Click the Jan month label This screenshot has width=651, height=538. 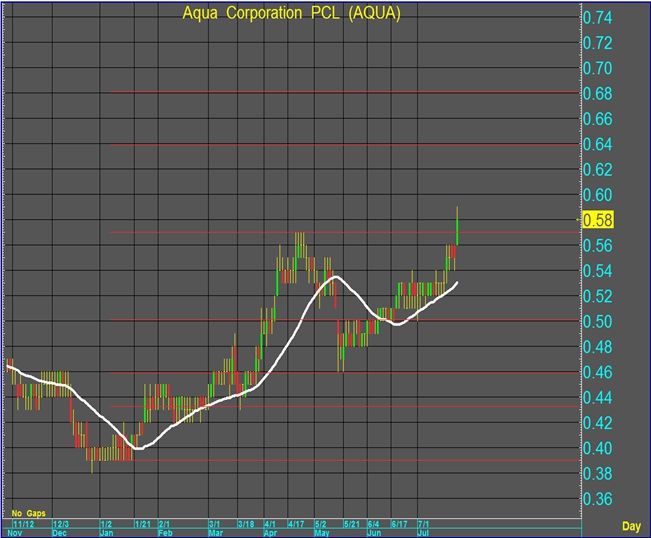tap(107, 533)
